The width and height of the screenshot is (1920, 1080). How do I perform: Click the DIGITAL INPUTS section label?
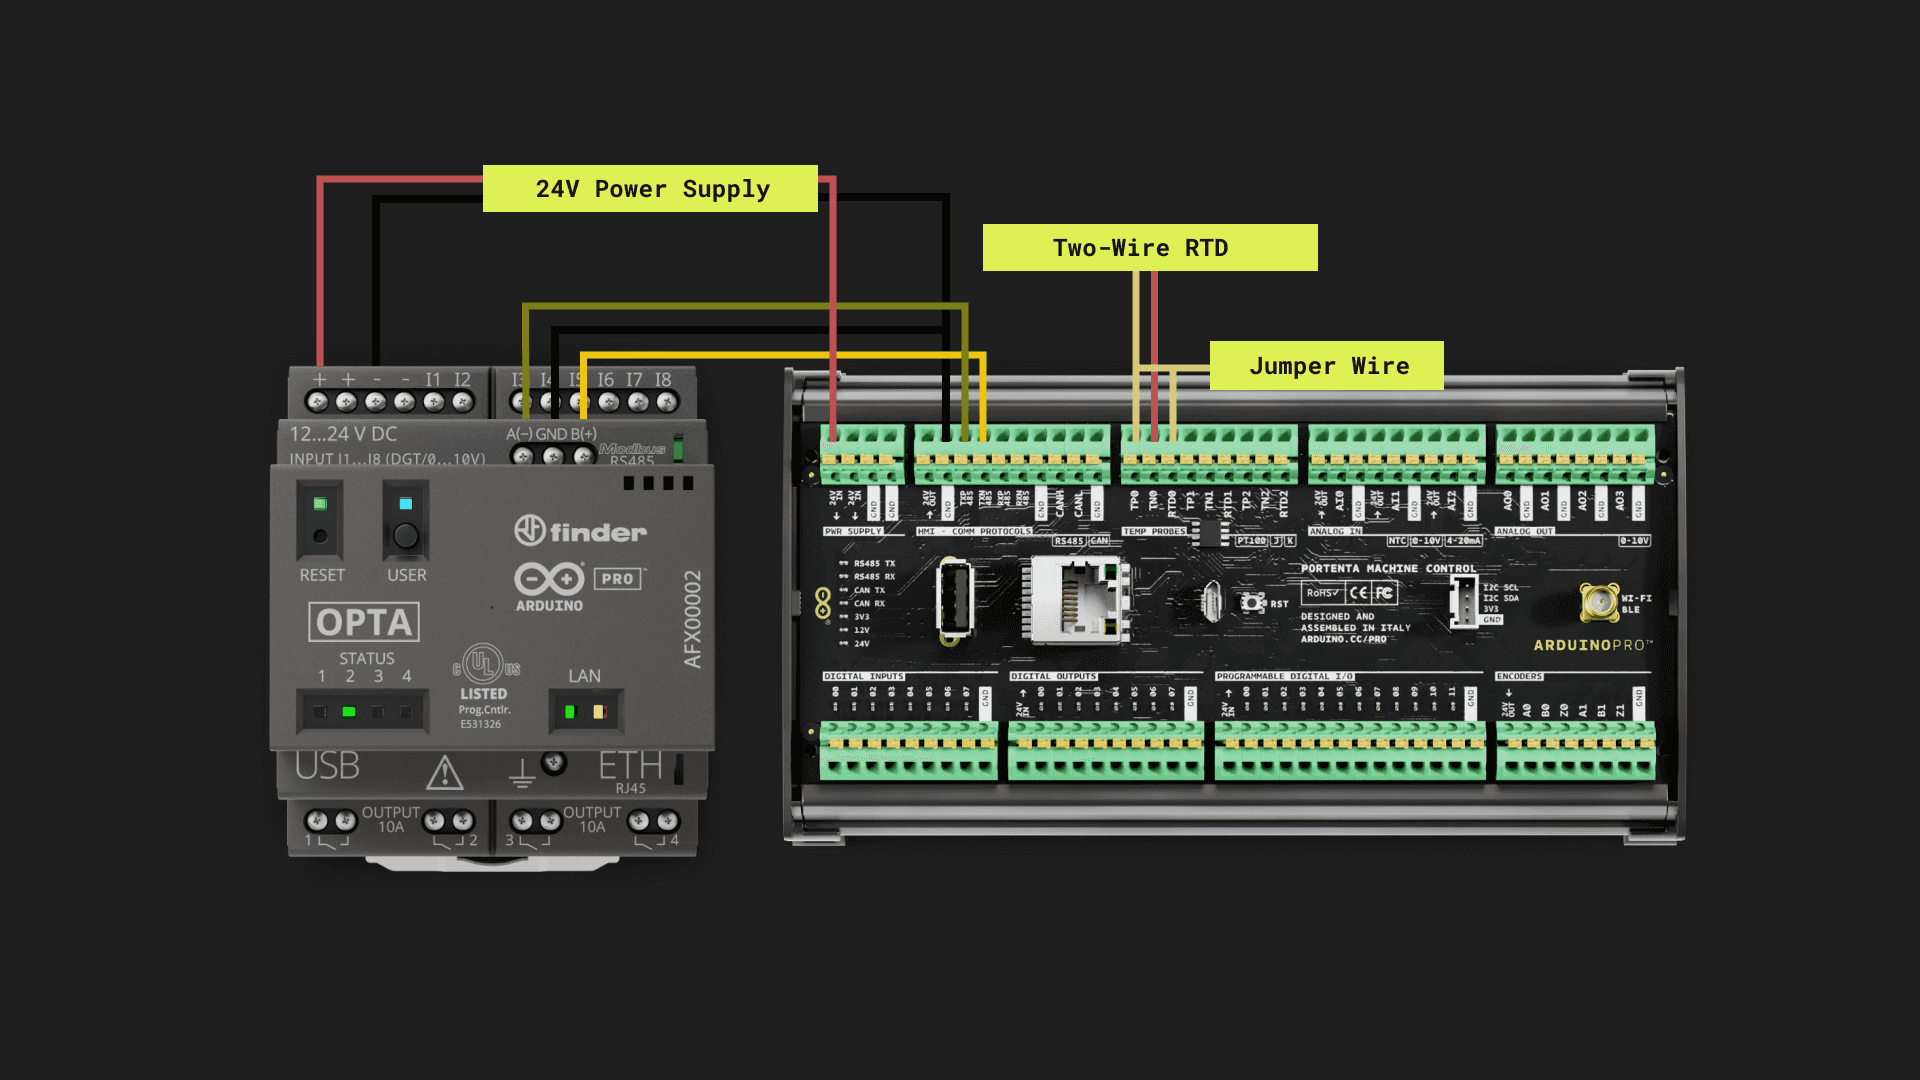pos(864,677)
